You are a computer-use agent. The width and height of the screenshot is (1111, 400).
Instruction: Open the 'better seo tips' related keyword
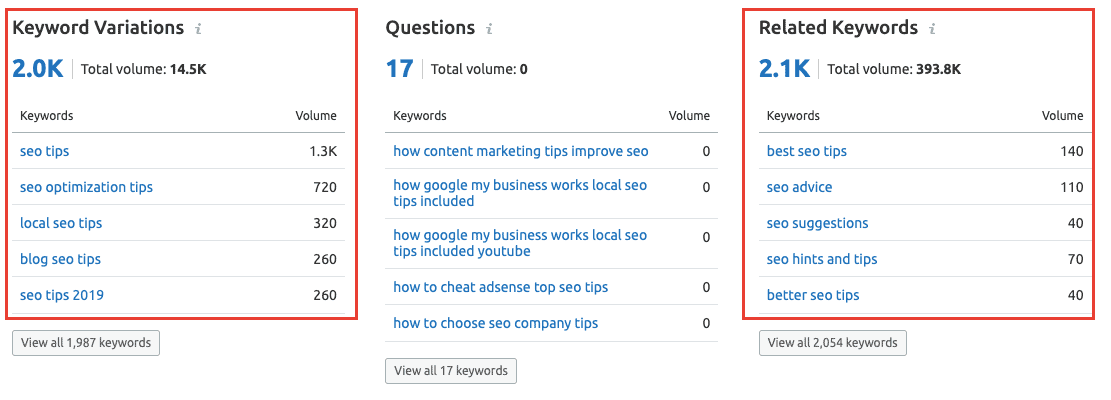[813, 295]
